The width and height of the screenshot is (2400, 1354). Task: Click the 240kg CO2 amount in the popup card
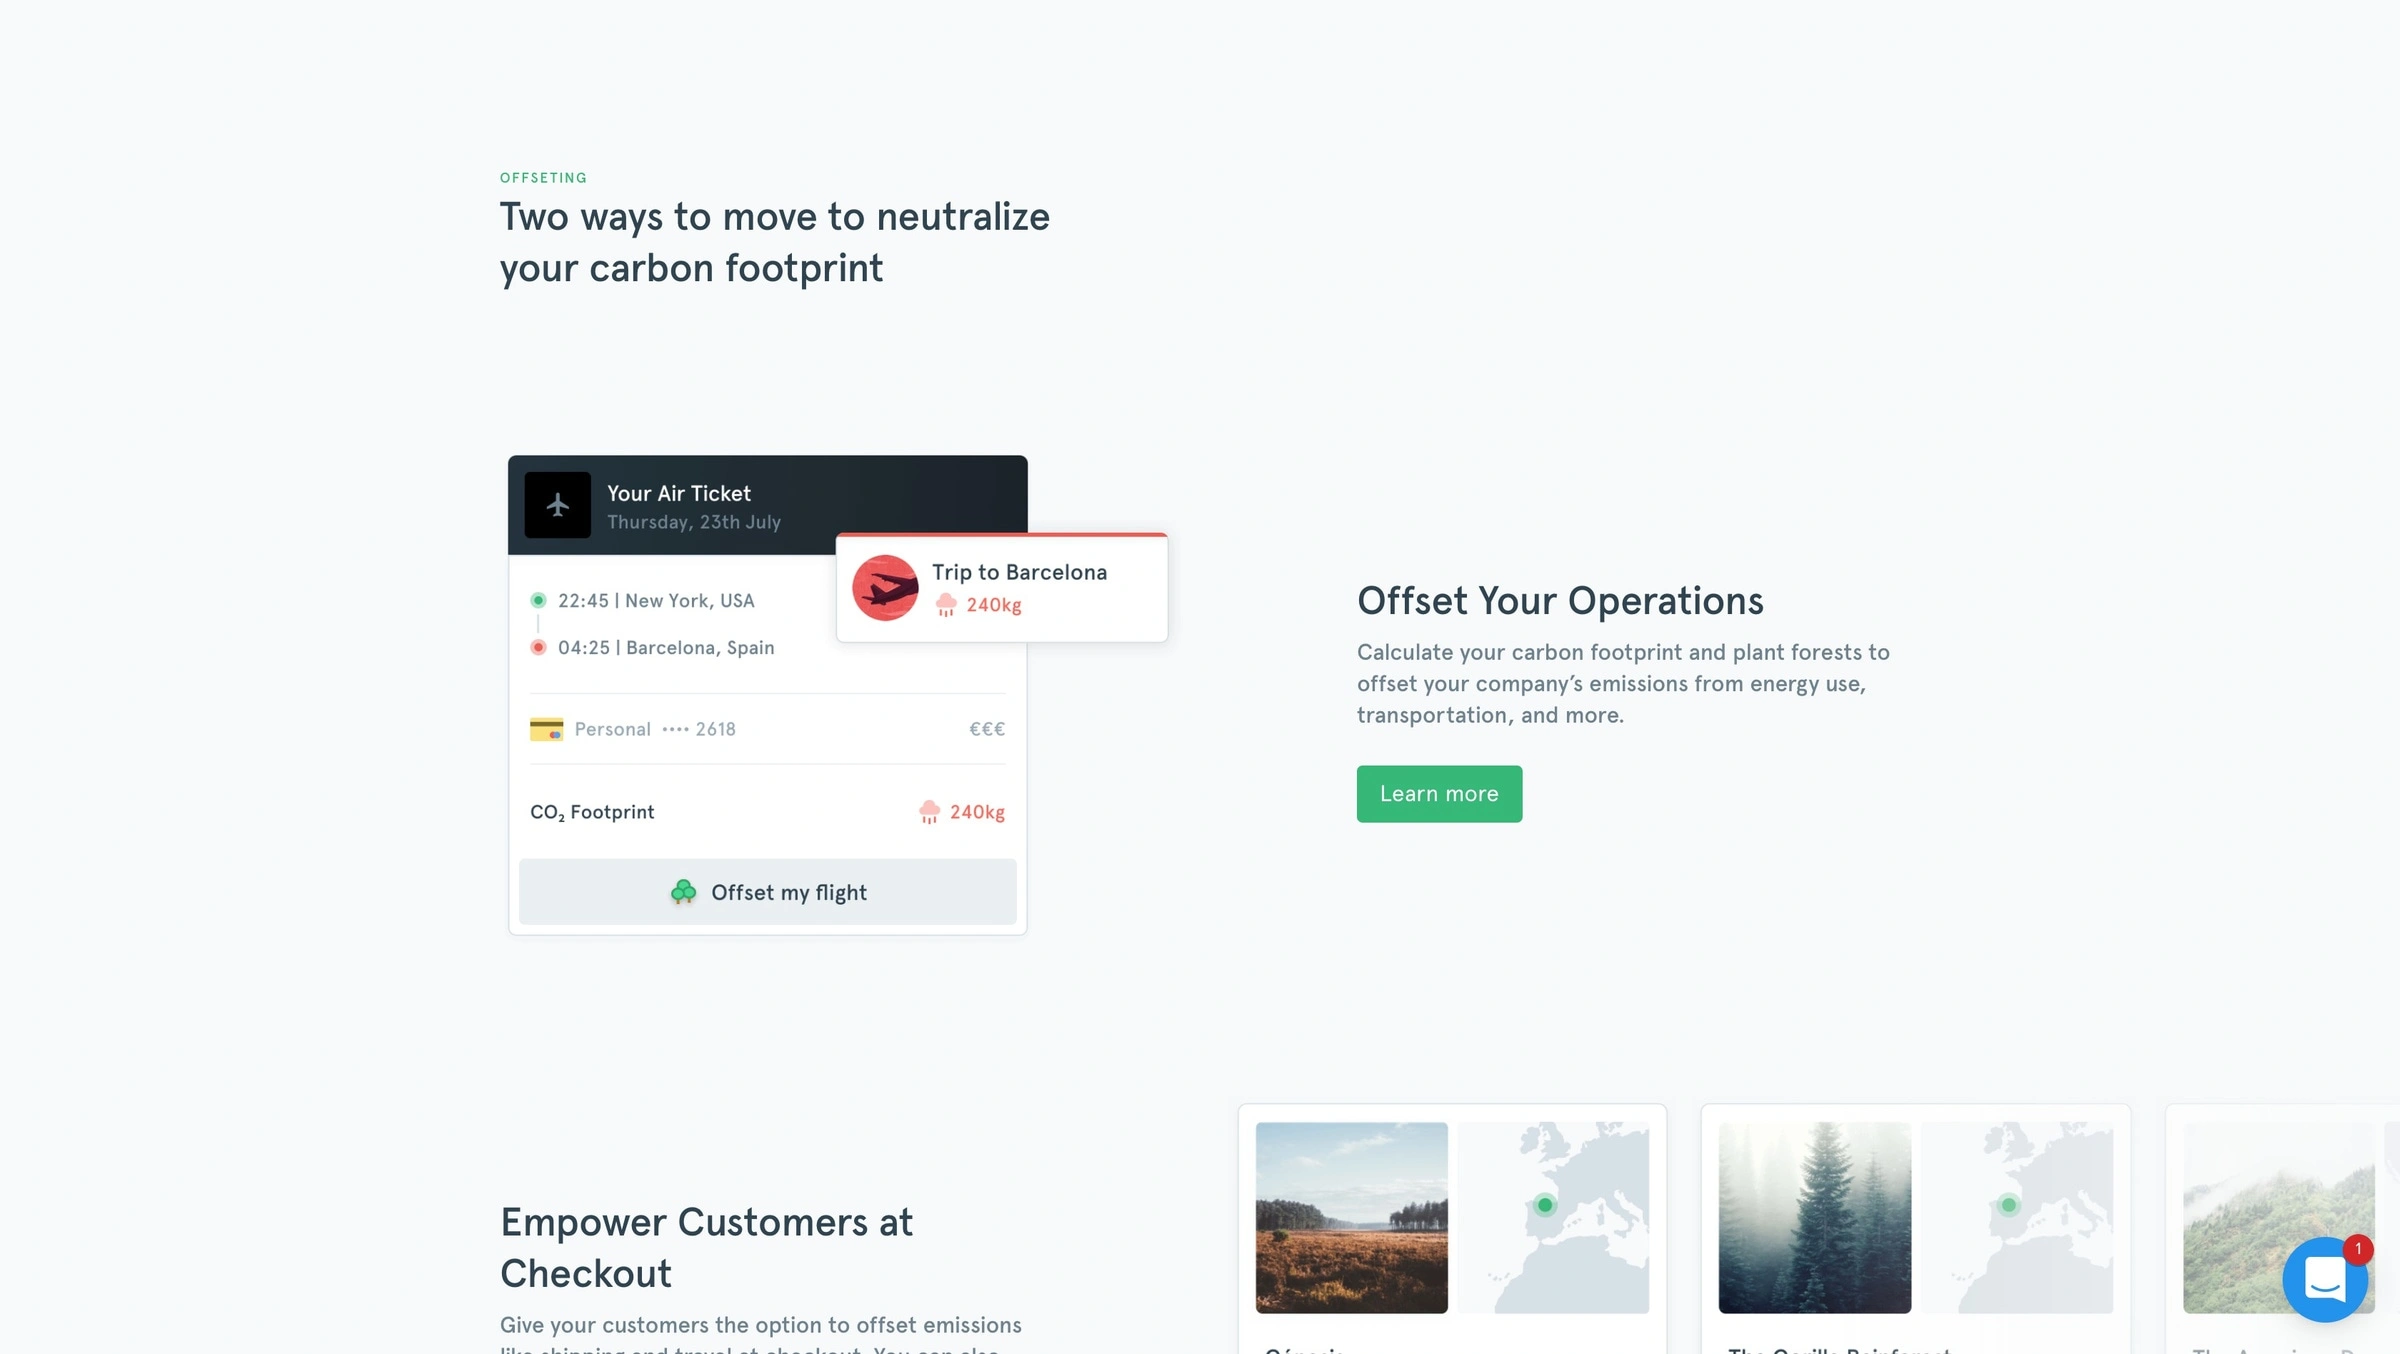click(992, 604)
